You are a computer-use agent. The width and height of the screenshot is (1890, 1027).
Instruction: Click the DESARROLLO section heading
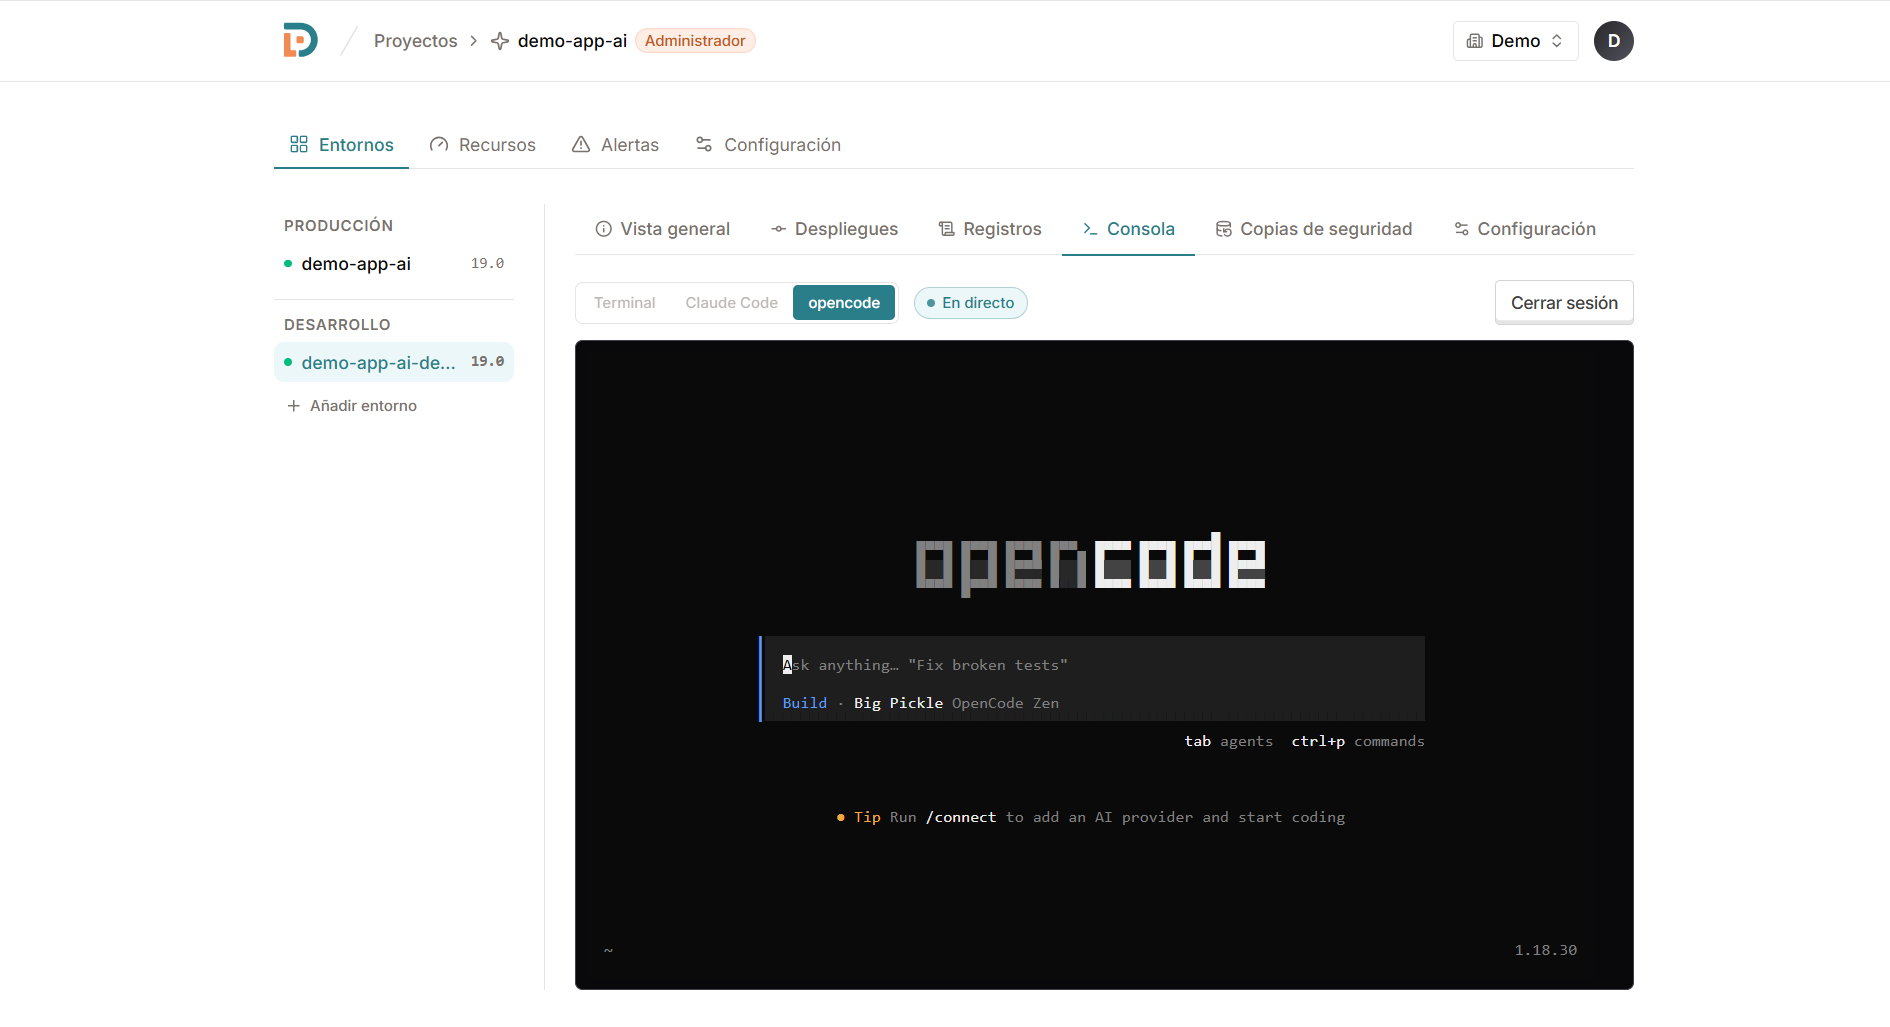(337, 325)
